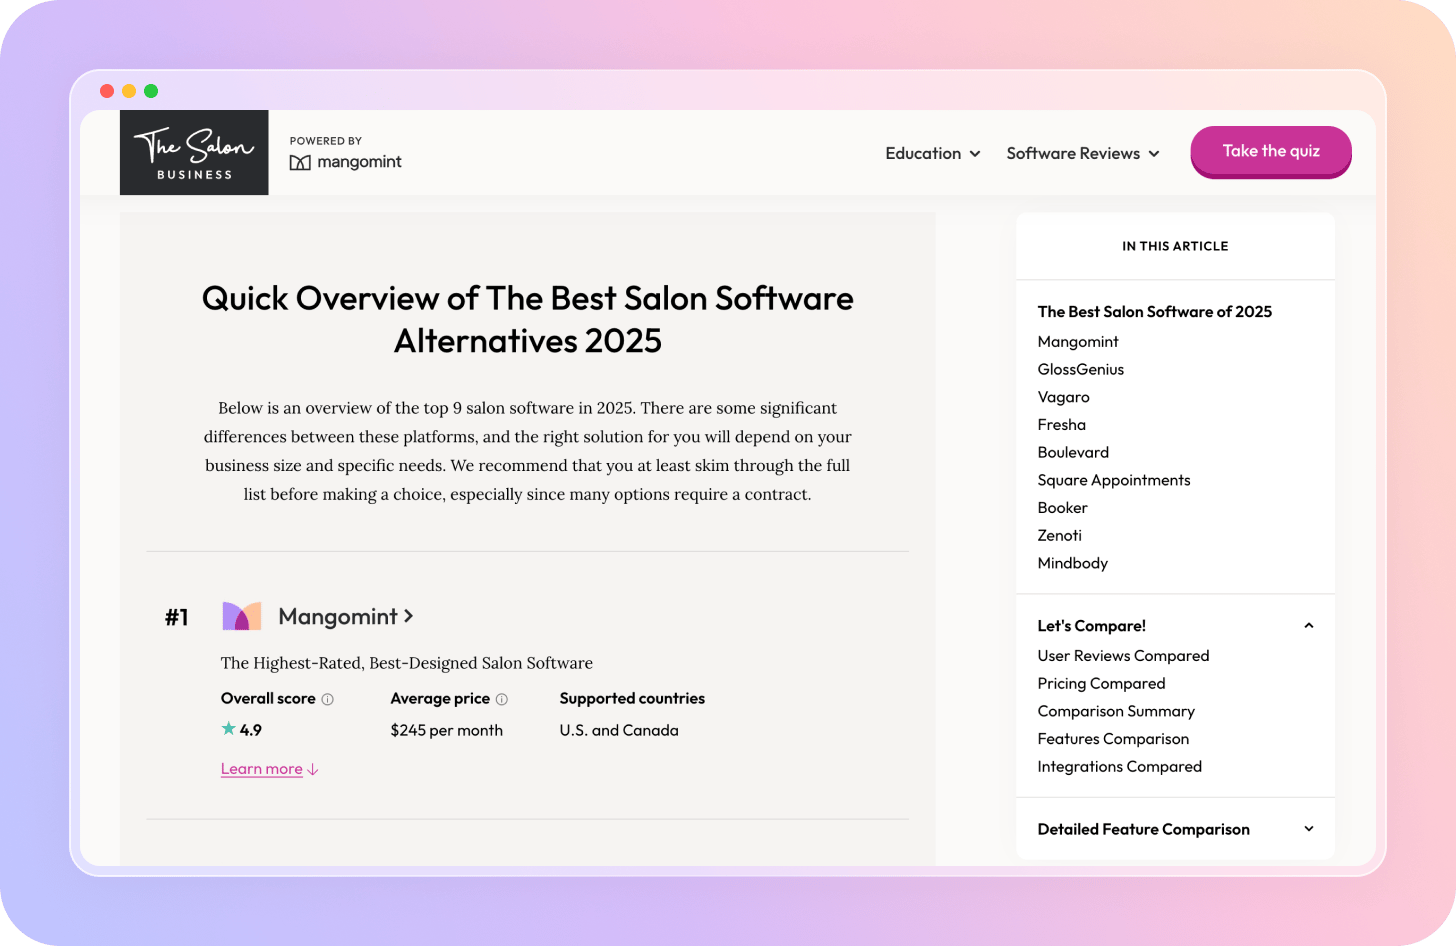The image size is (1456, 946).
Task: Show info for Overall score
Action: click(328, 699)
